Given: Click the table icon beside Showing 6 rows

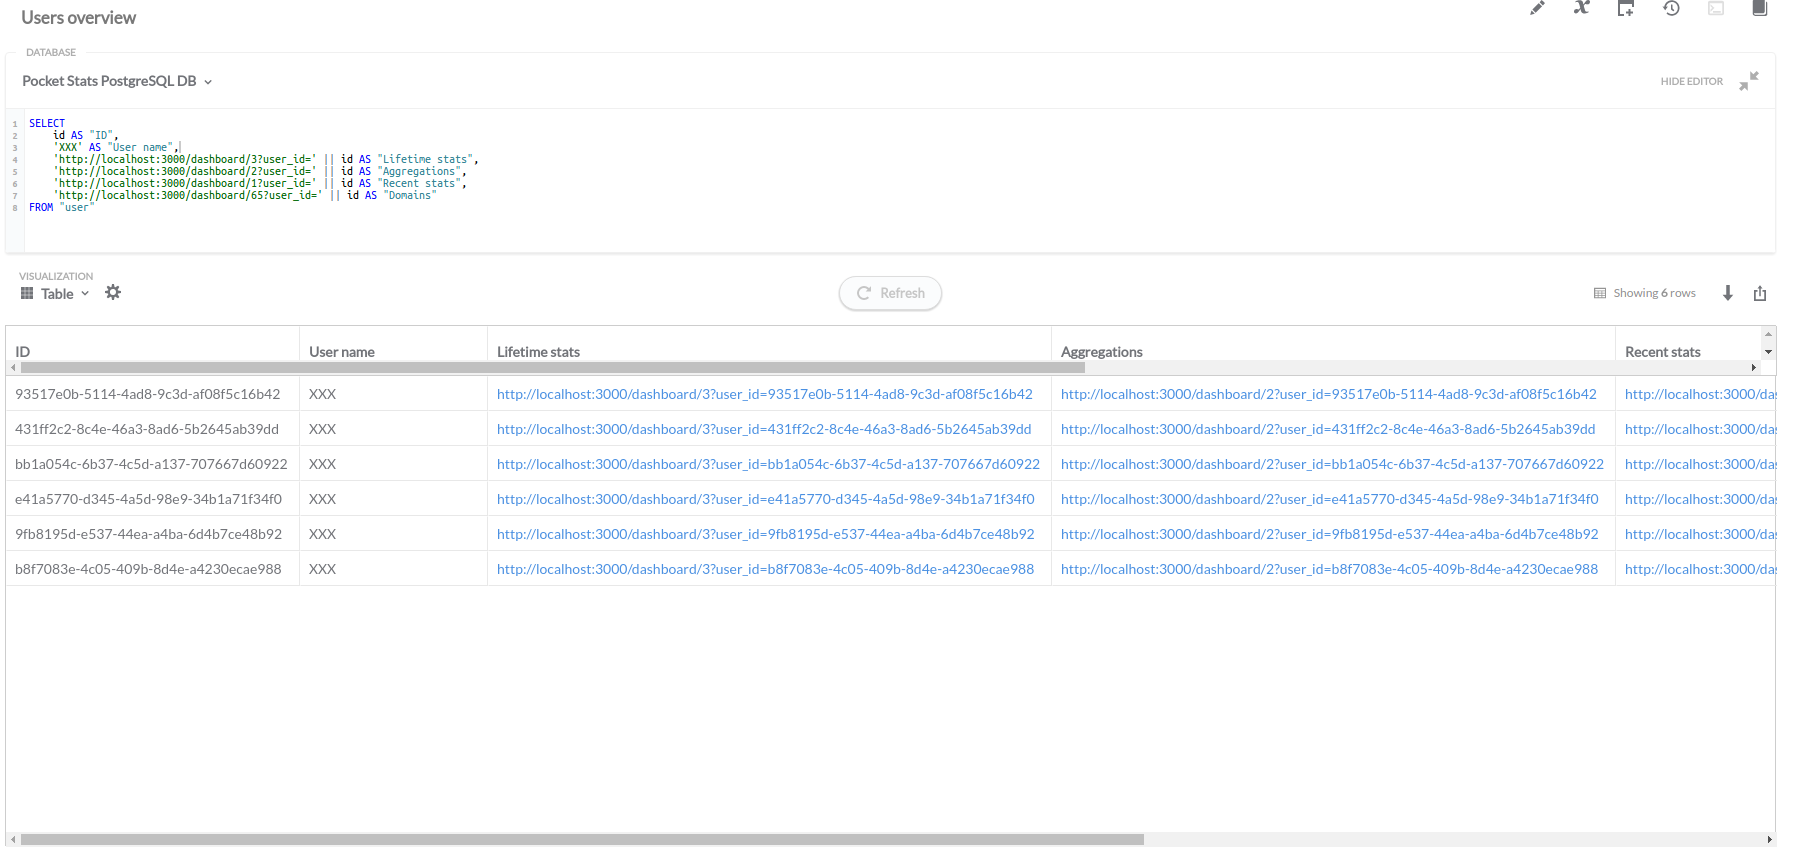Looking at the screenshot, I should point(1600,293).
